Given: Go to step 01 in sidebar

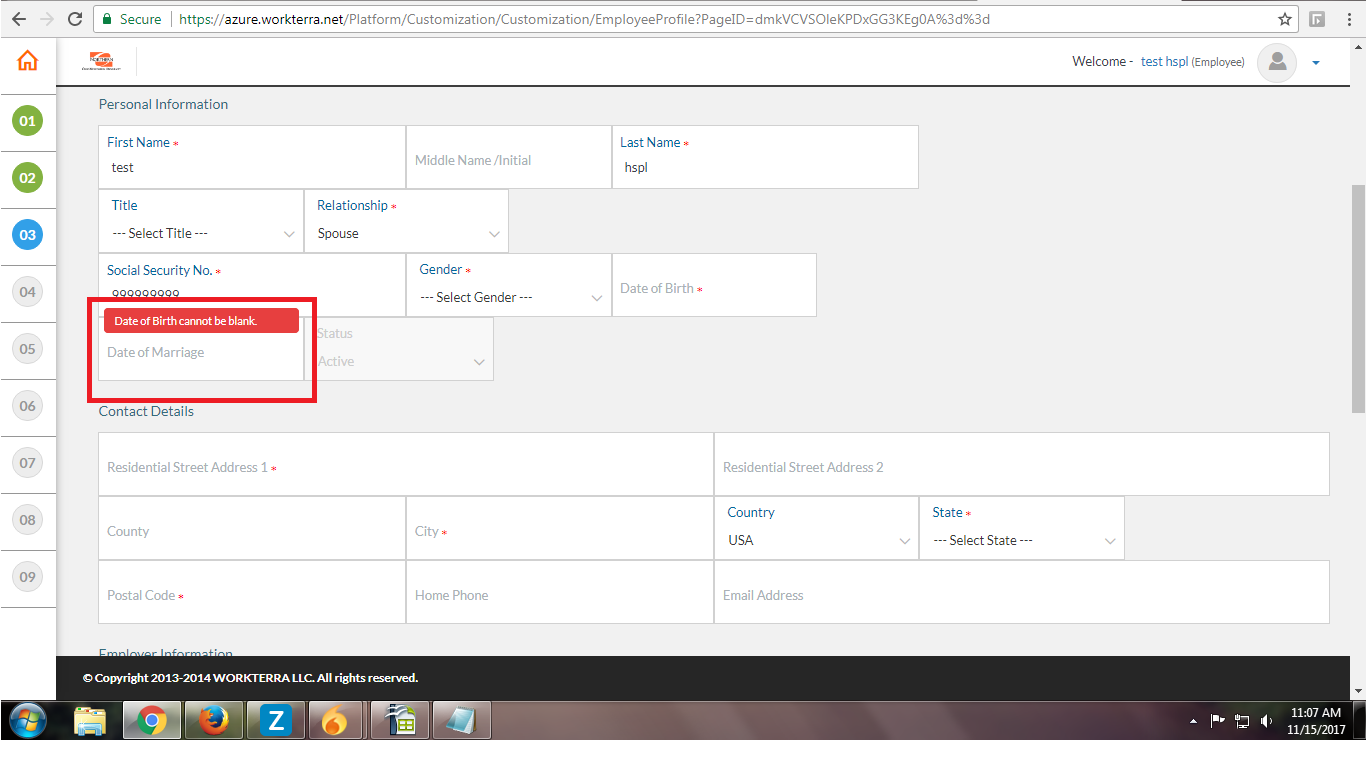Looking at the screenshot, I should [x=28, y=121].
